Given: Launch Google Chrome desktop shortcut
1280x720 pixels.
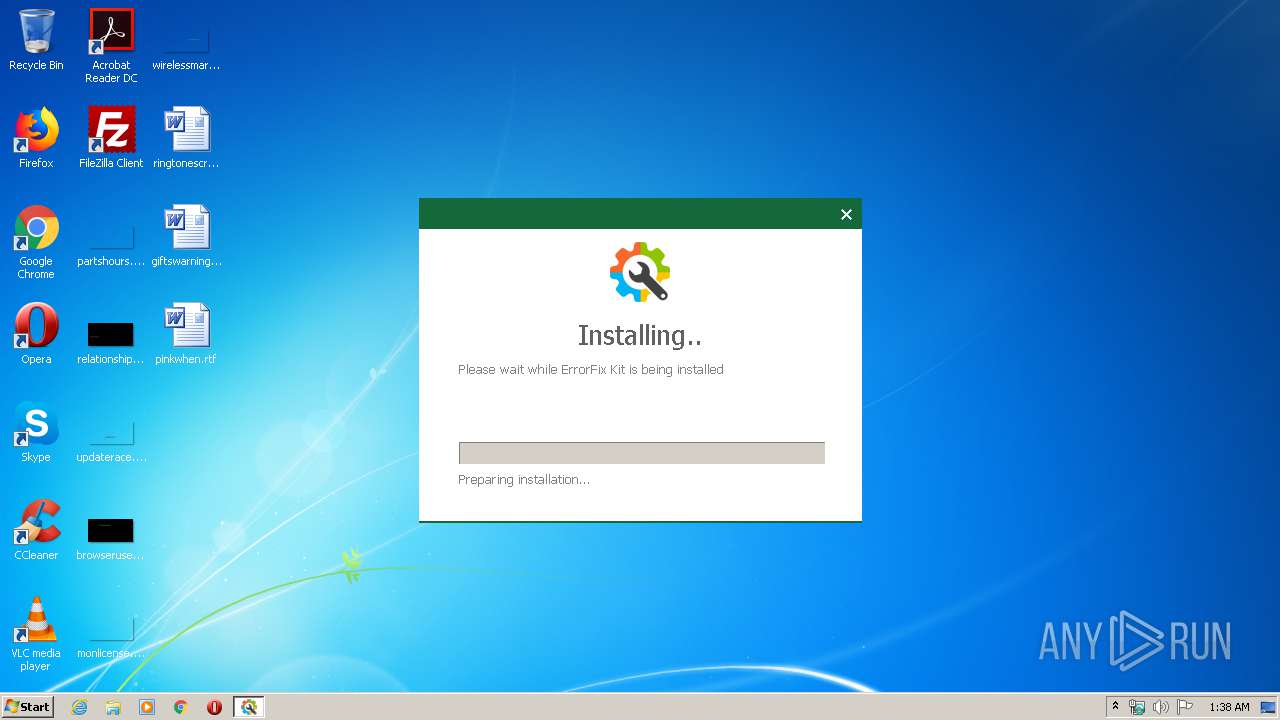Looking at the screenshot, I should click(x=36, y=242).
